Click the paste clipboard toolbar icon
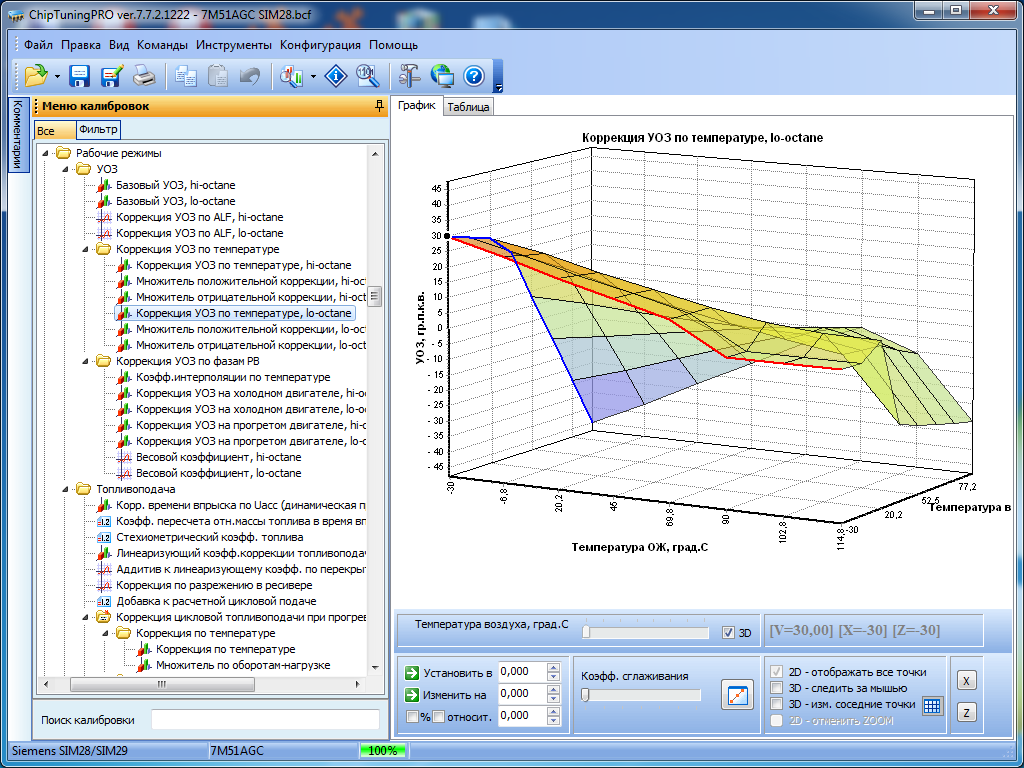 click(217, 76)
